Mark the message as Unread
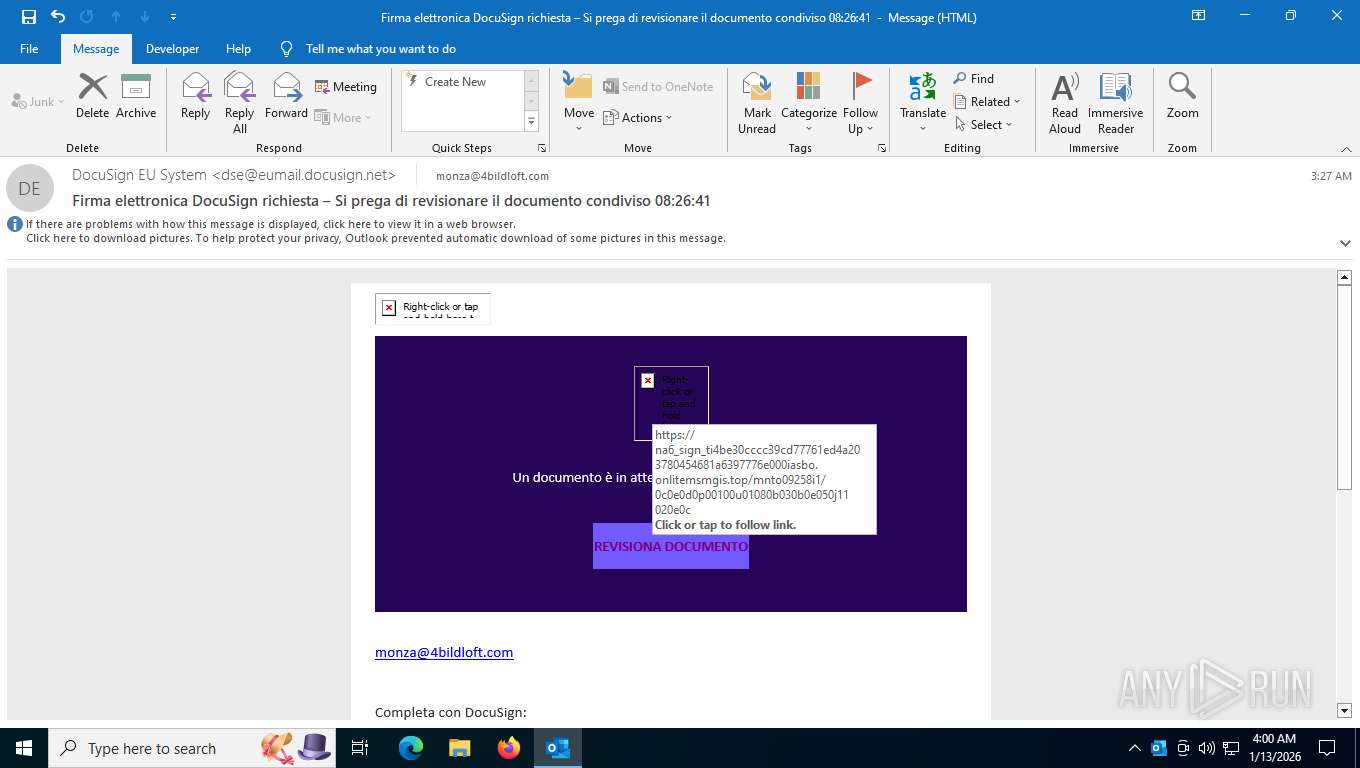 [x=757, y=103]
